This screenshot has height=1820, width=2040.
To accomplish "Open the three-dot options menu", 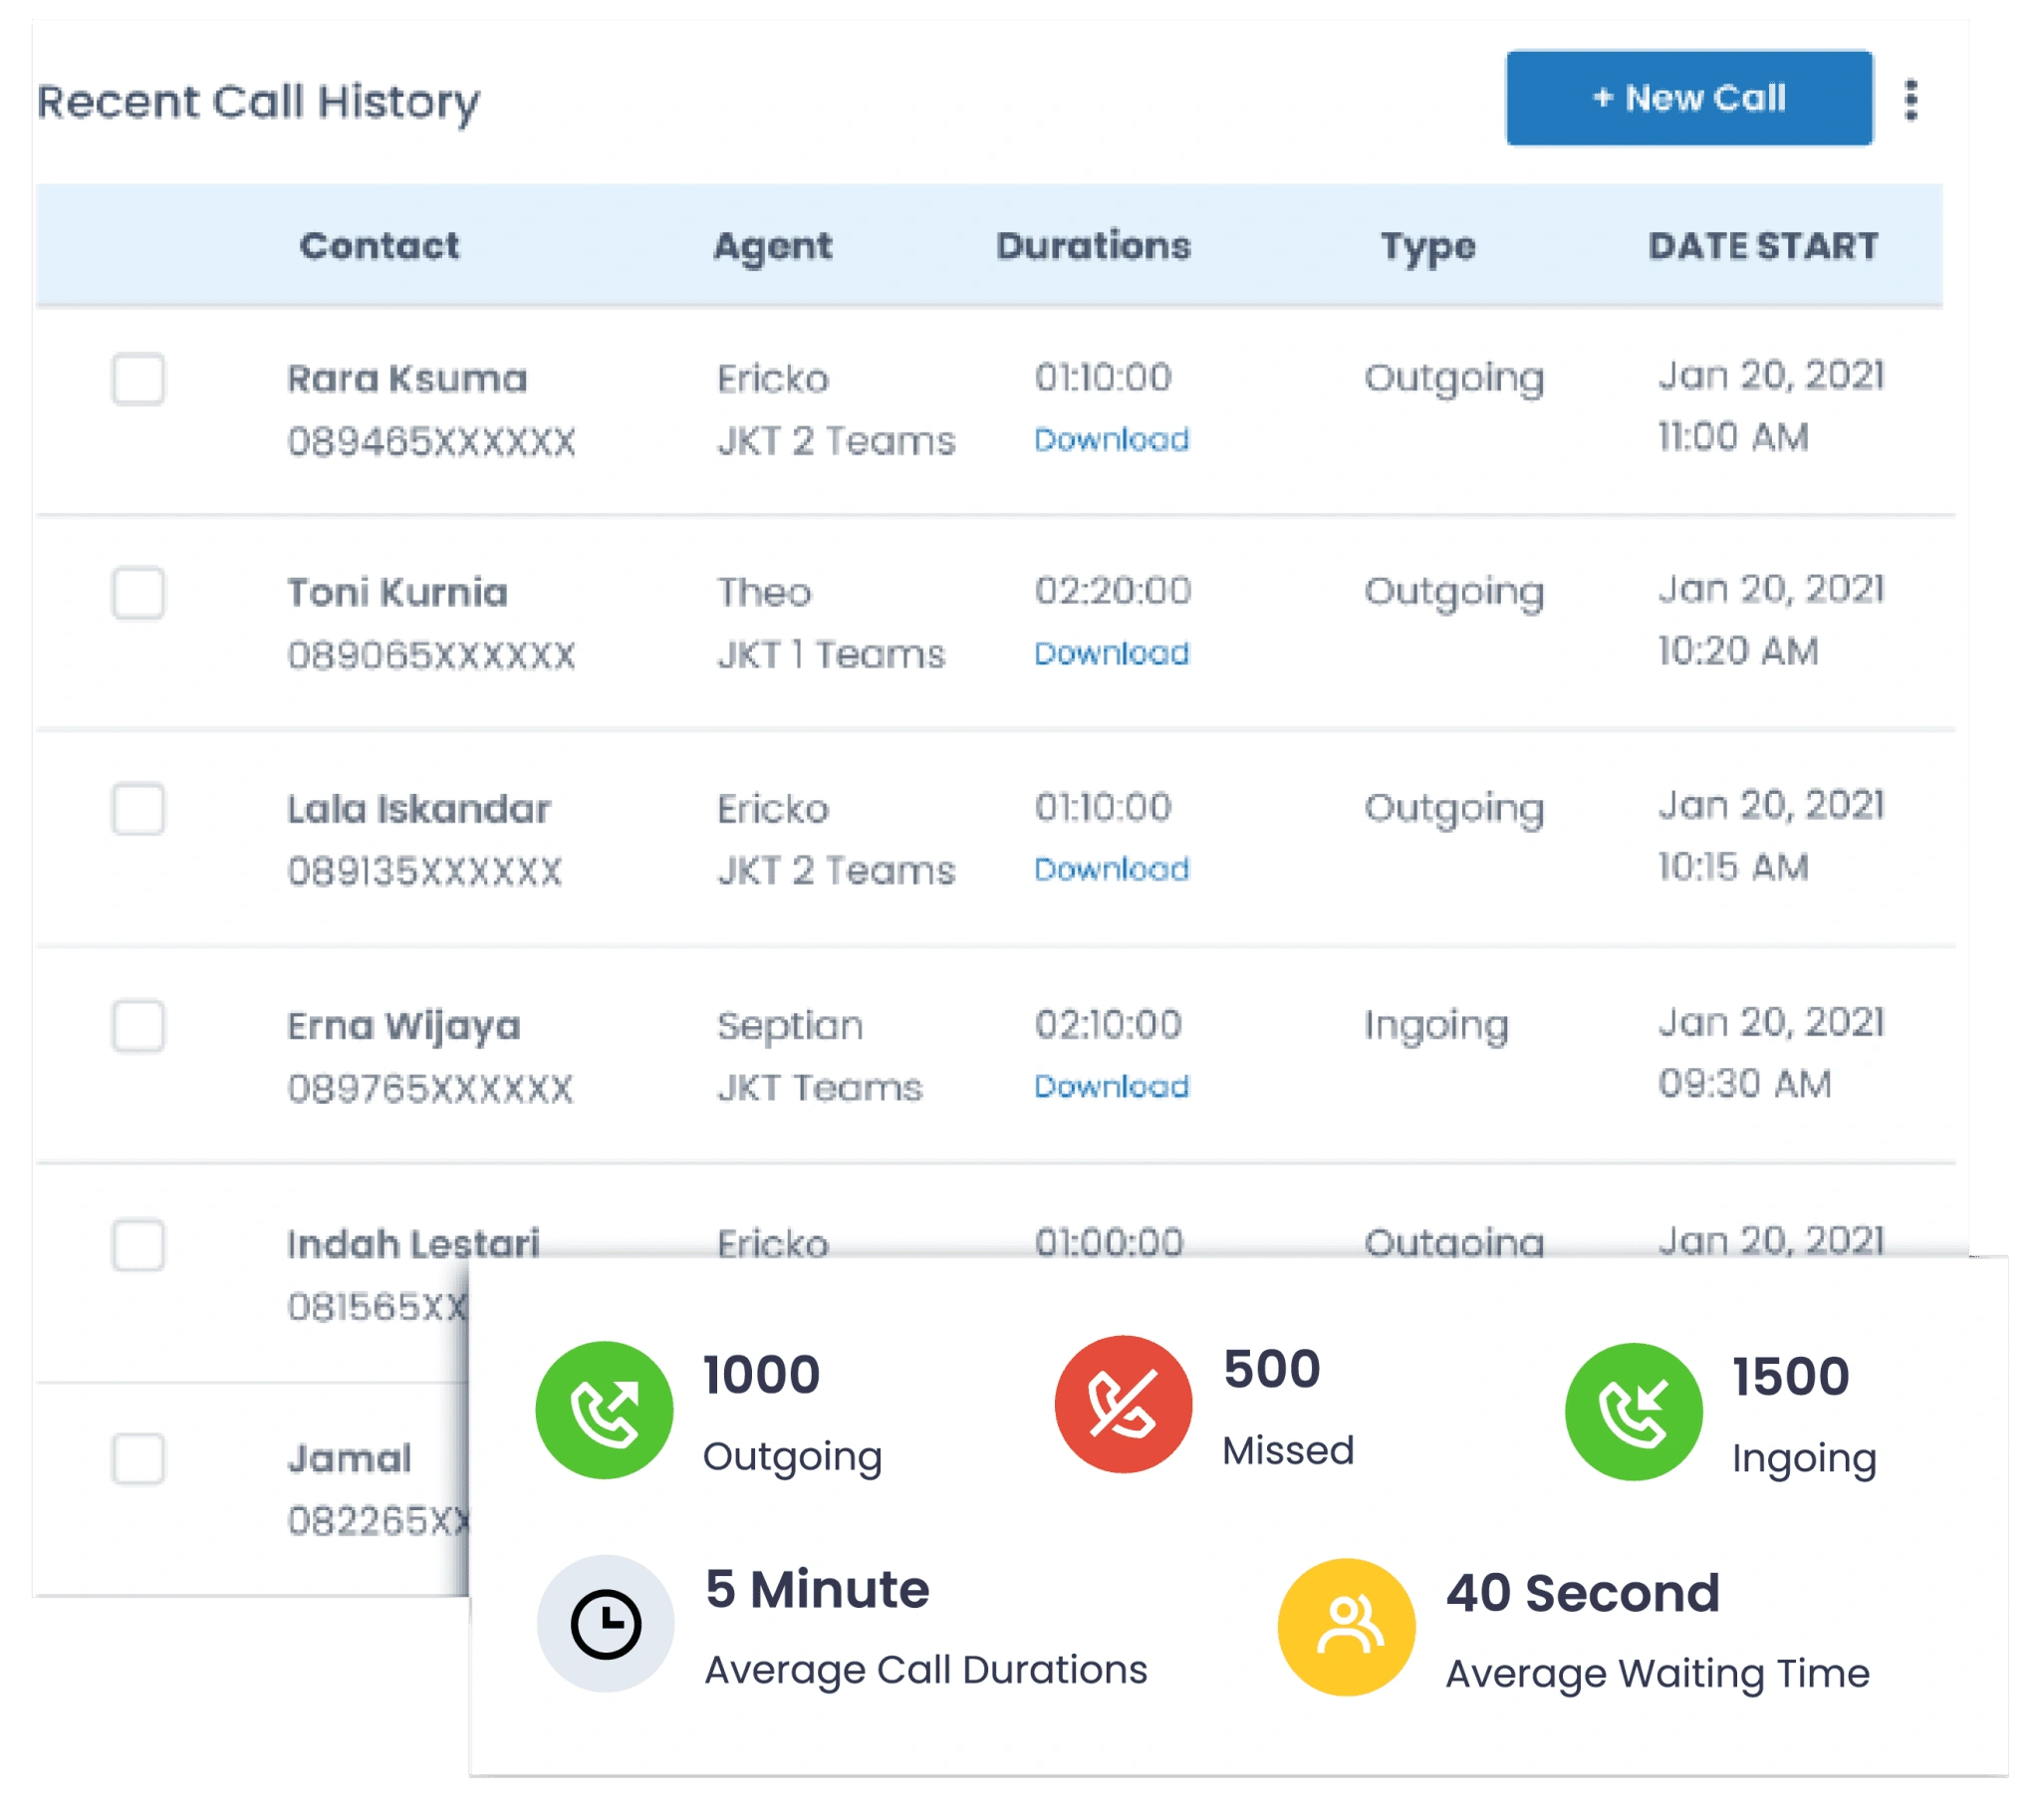I will [1911, 100].
